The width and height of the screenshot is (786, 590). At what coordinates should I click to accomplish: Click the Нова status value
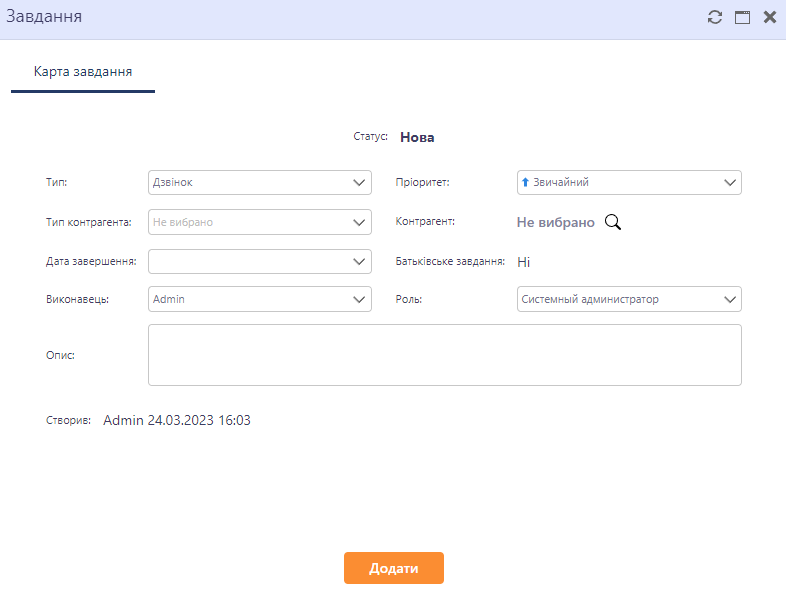(x=417, y=137)
